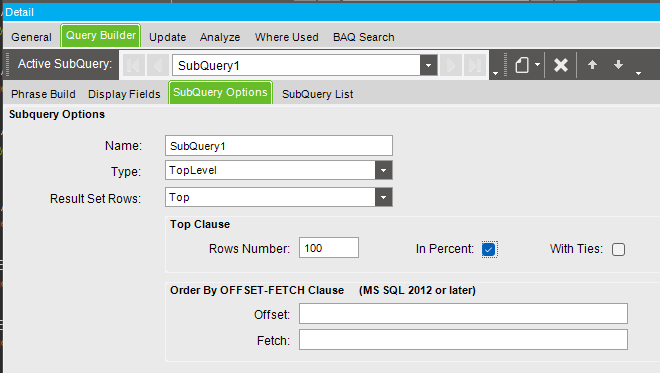Move subquery up with up arrow
The height and width of the screenshot is (373, 660).
point(592,65)
